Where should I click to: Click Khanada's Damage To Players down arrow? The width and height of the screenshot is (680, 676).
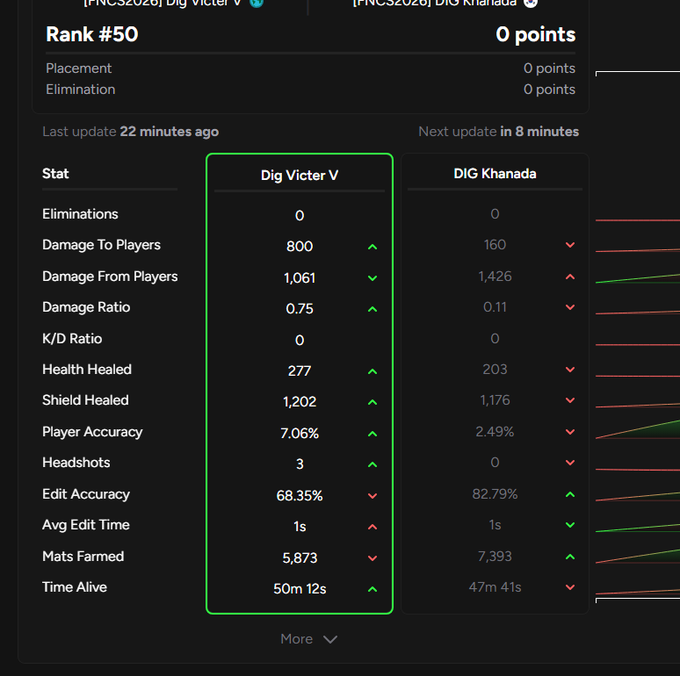pyautogui.click(x=570, y=245)
